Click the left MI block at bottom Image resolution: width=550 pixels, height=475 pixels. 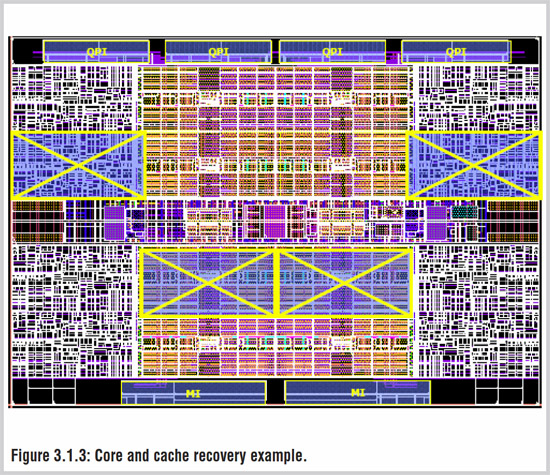coord(193,393)
